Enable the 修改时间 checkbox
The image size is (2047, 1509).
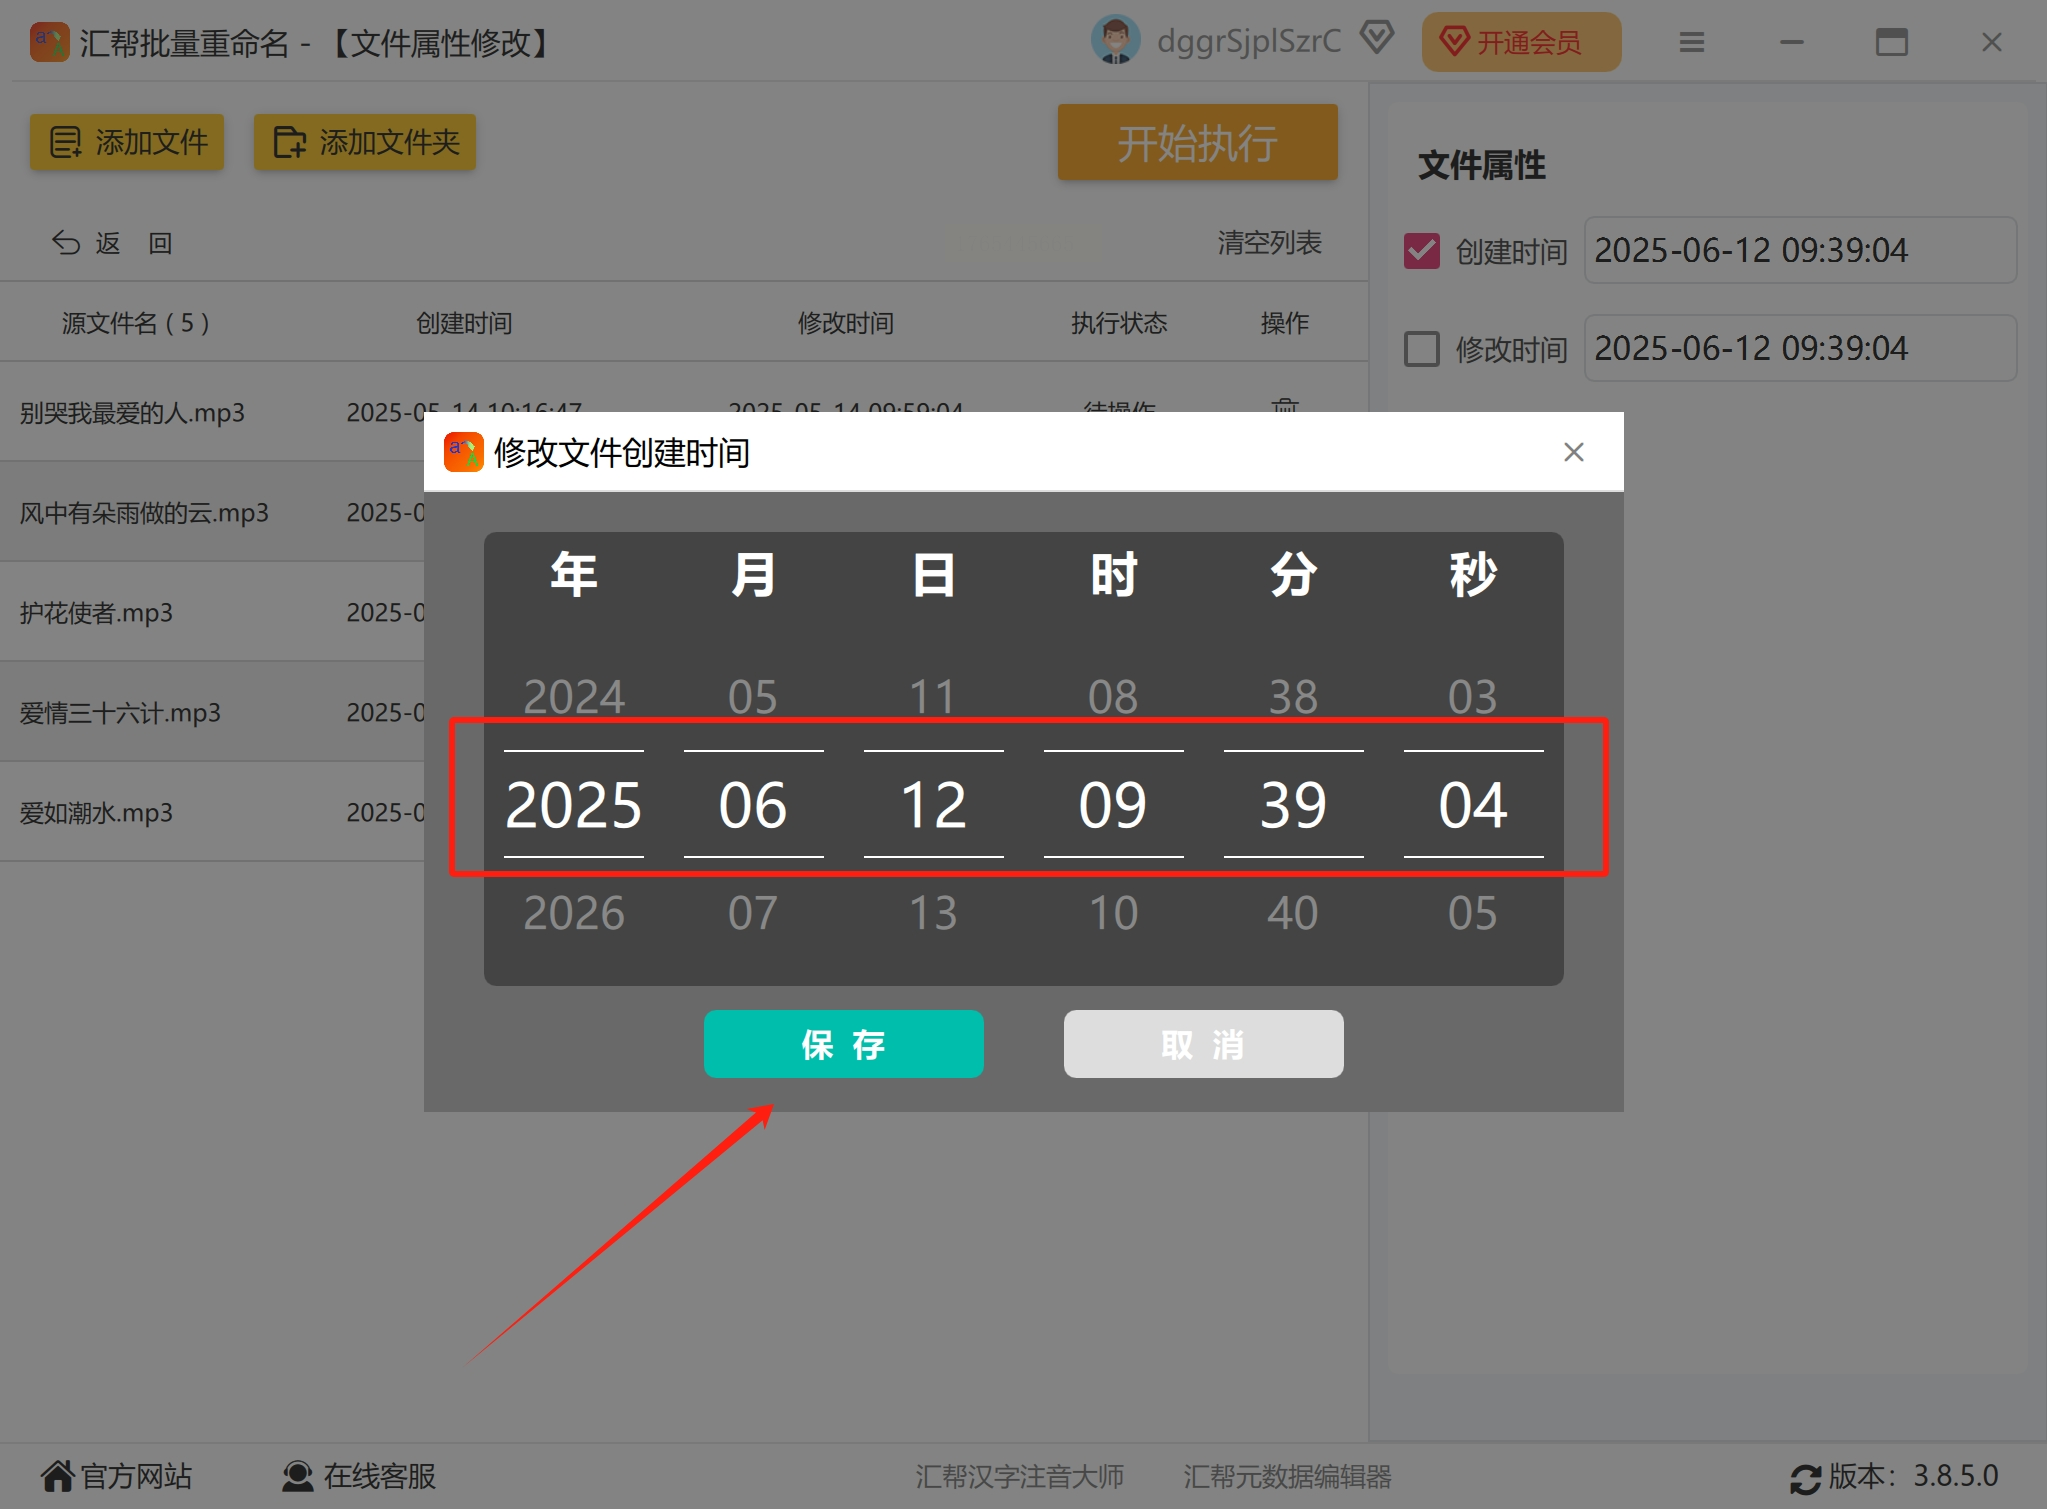[x=1421, y=349]
